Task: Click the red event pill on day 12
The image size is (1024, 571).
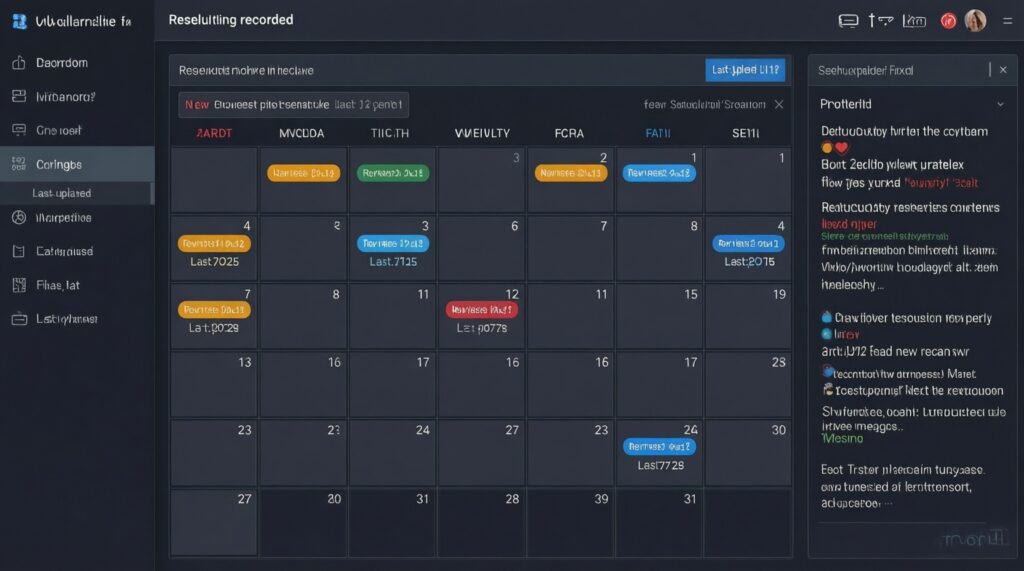Action: [481, 310]
